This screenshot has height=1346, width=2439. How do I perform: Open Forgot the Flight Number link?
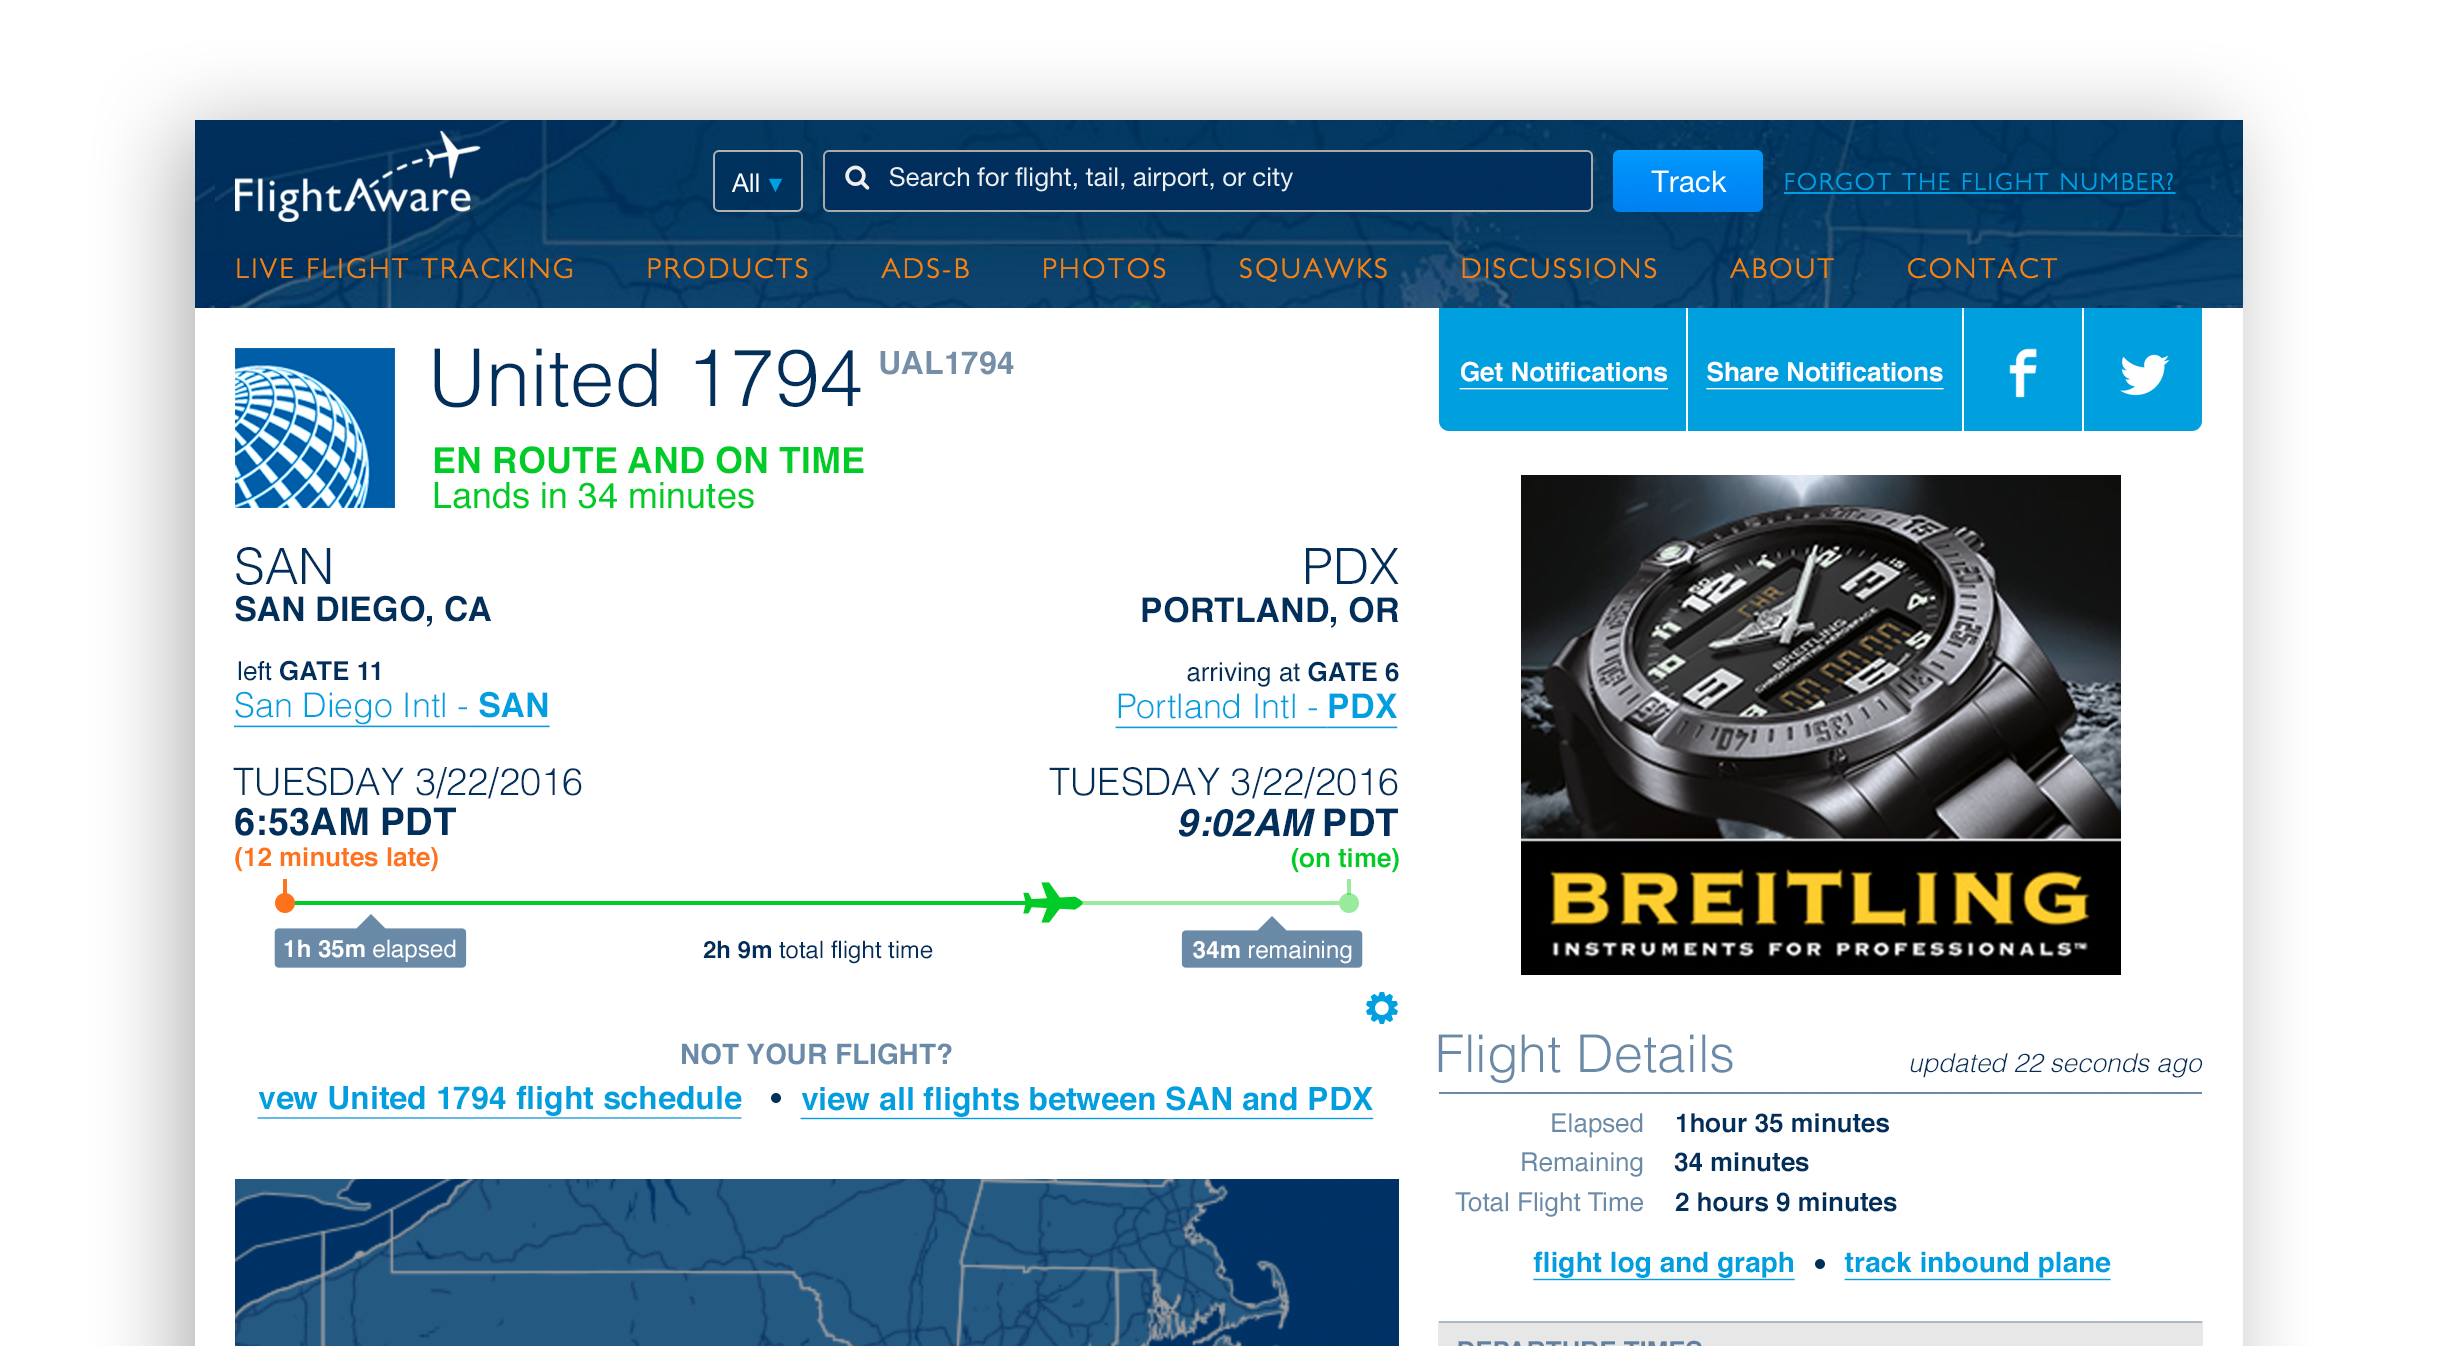1979,181
